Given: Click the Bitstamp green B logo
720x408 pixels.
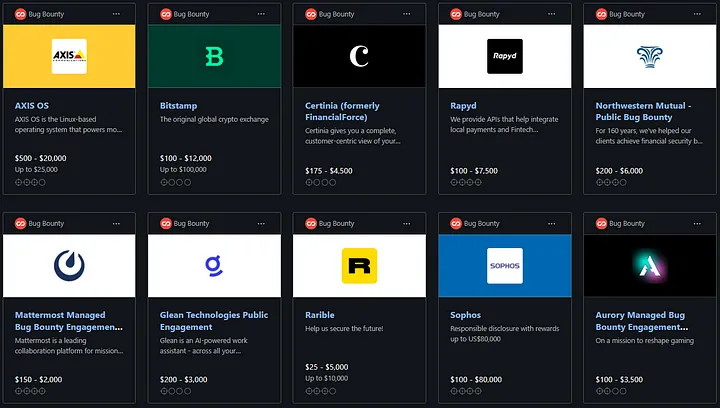Looking at the screenshot, I should (x=214, y=56).
